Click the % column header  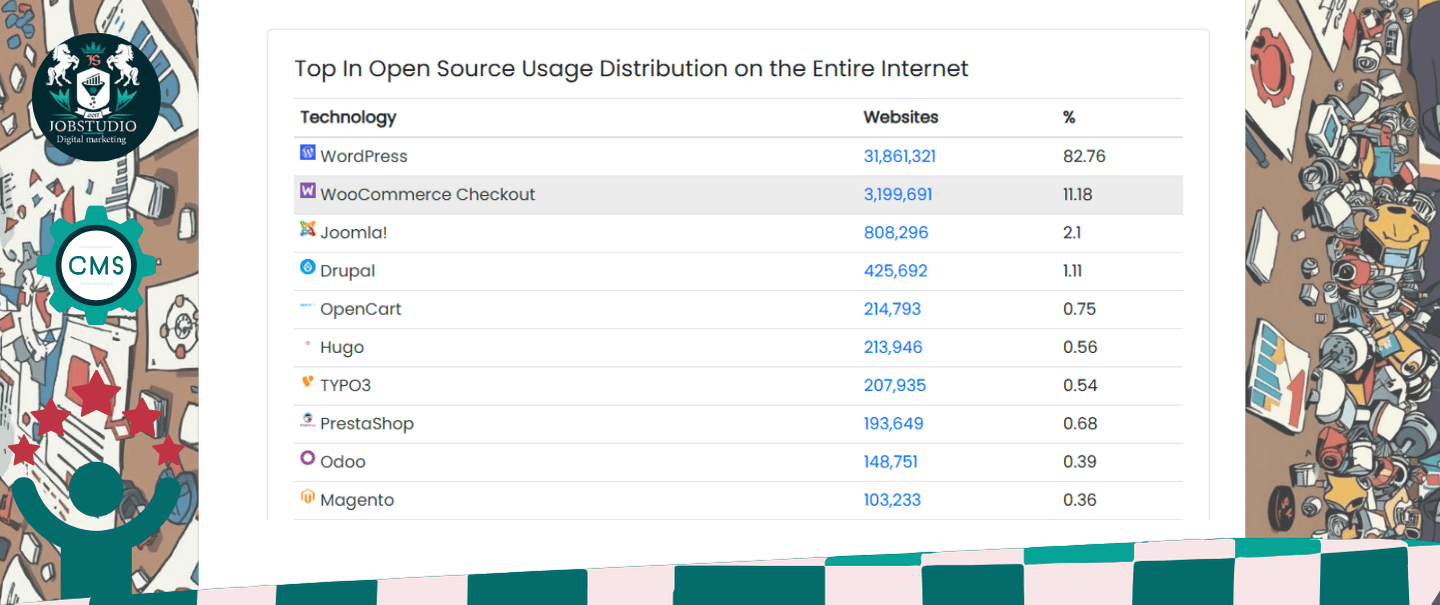pyautogui.click(x=1069, y=117)
